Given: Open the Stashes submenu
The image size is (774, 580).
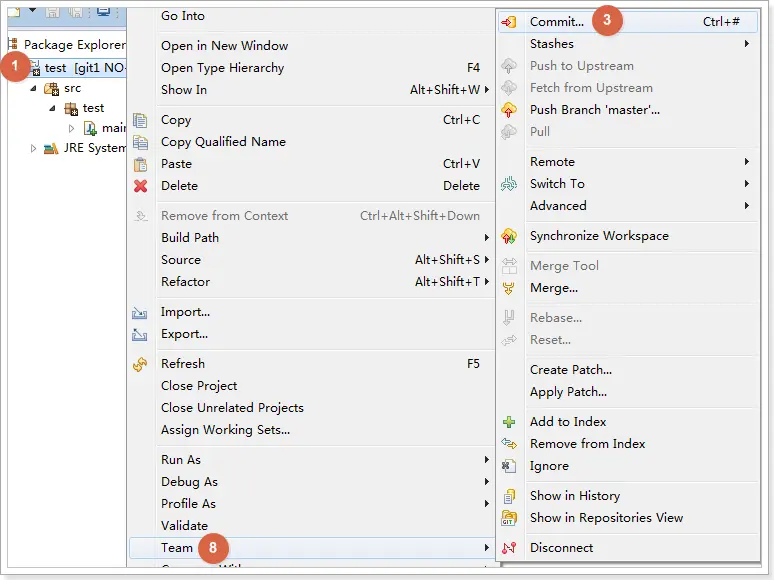Looking at the screenshot, I should 628,44.
